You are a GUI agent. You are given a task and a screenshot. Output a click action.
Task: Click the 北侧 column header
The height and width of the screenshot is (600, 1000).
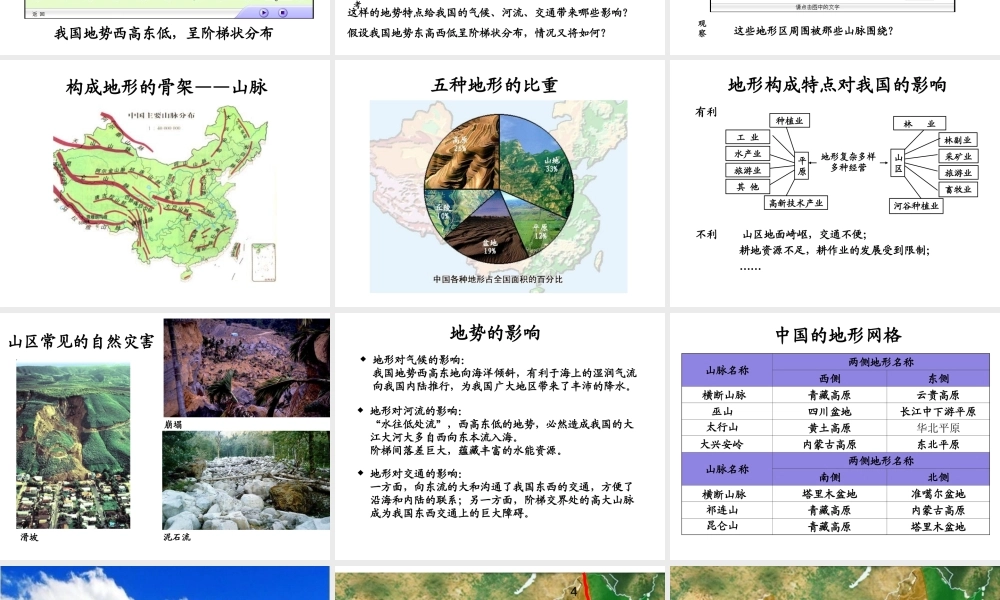938,477
